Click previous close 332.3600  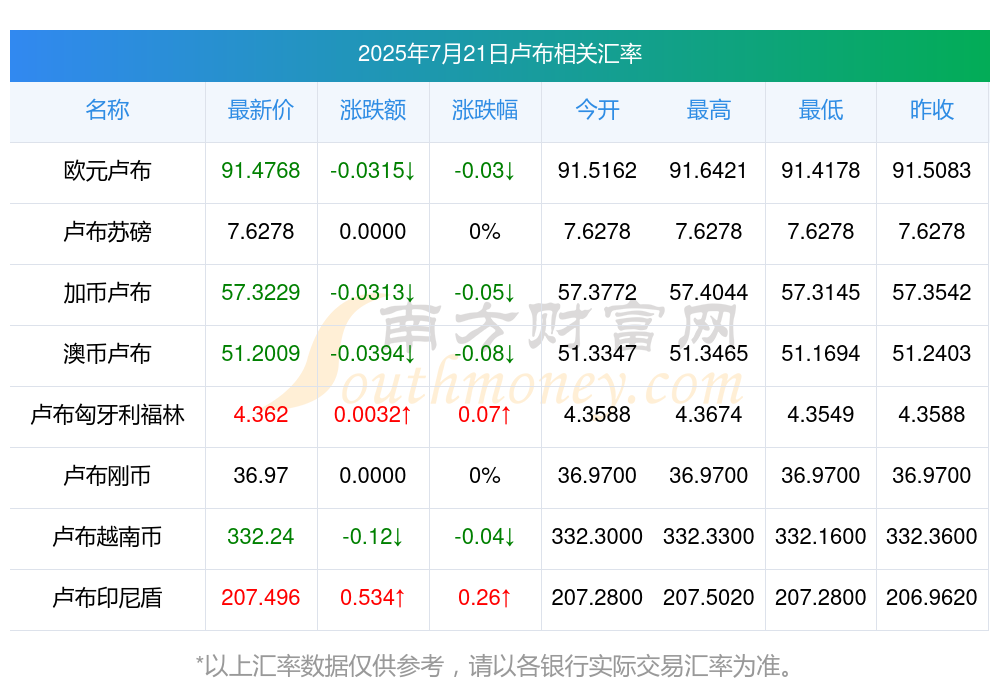pyautogui.click(x=932, y=536)
